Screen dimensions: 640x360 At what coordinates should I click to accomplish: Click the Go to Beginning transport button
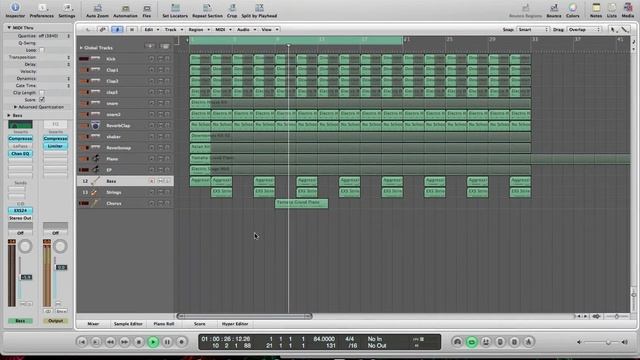tap(82, 342)
